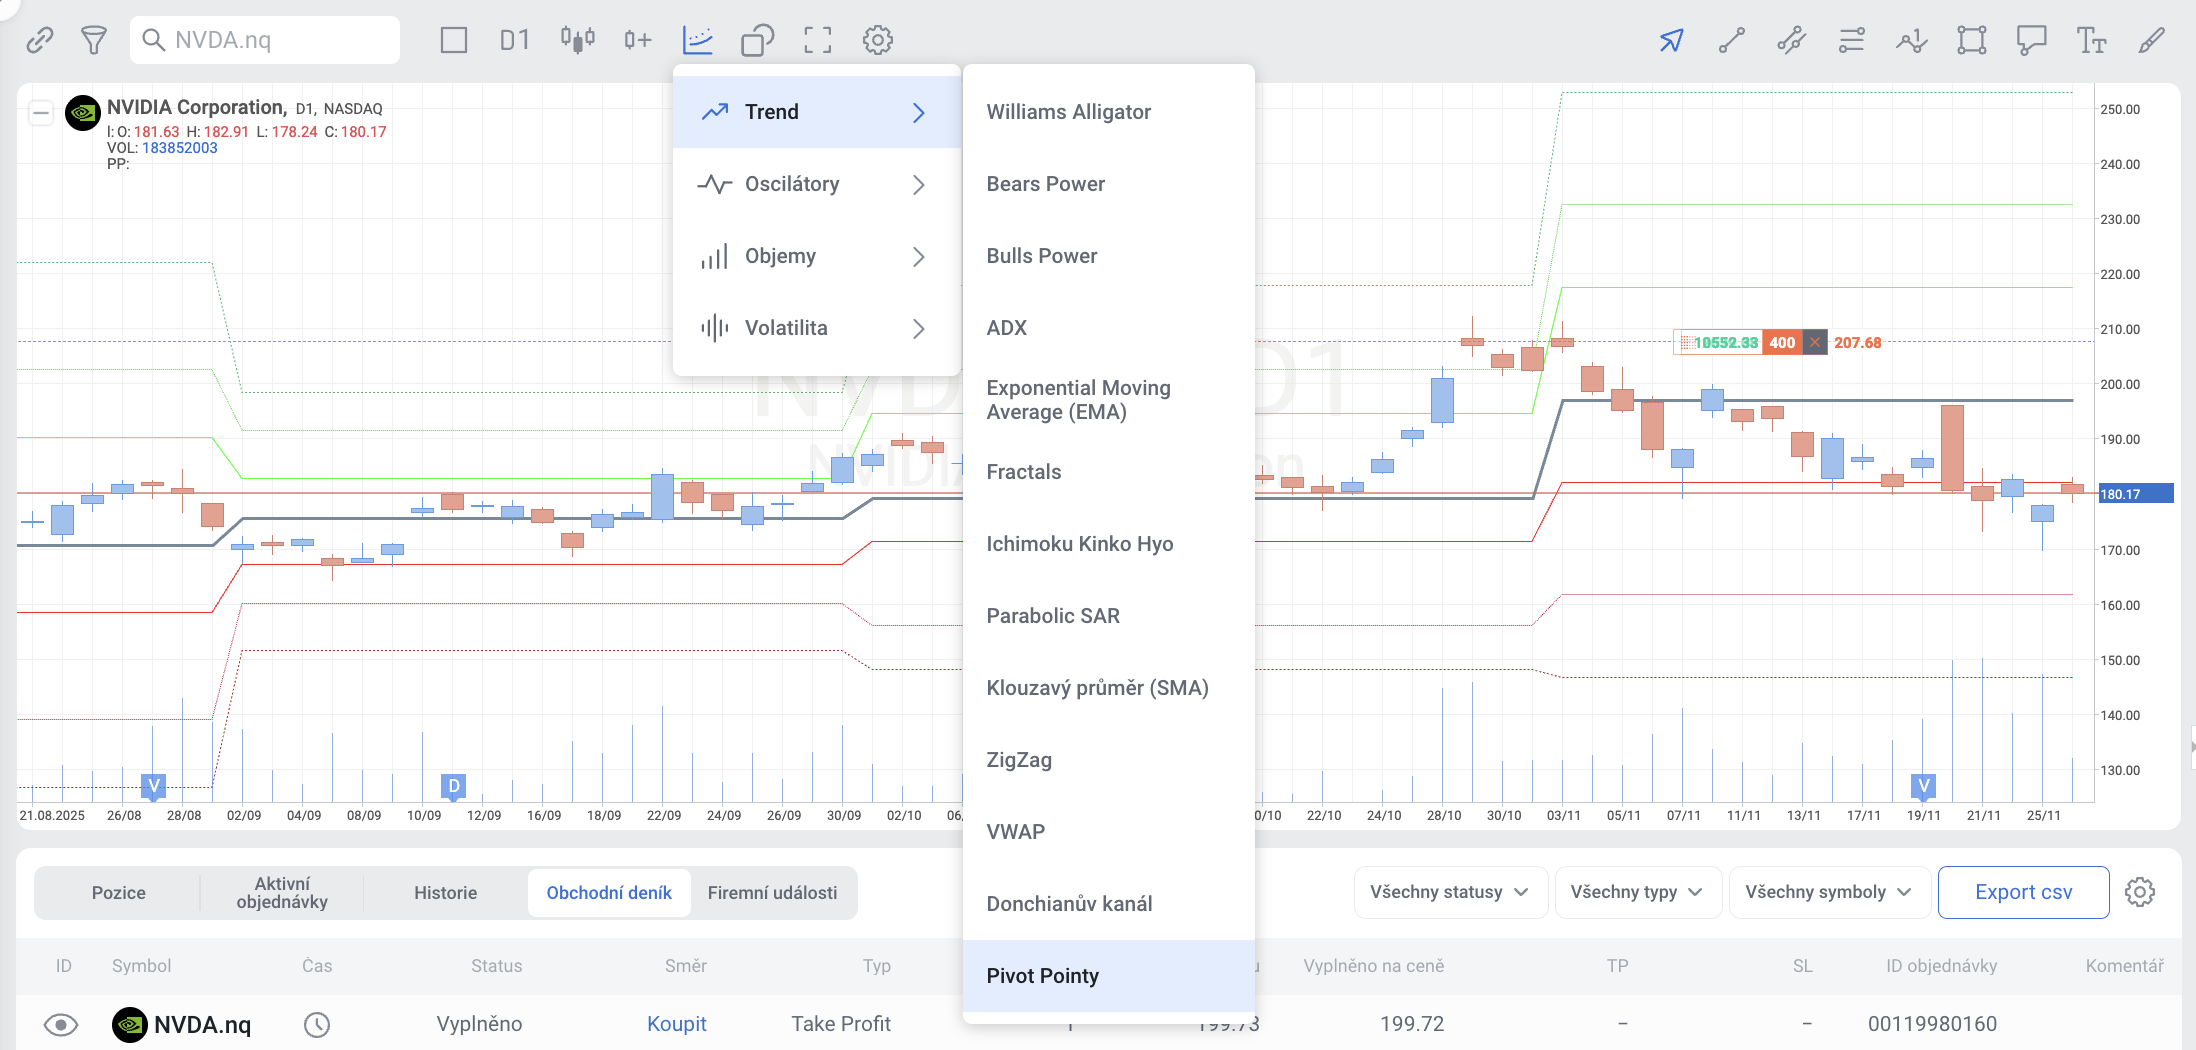Click the 180.17 current price label
This screenshot has width=2196, height=1050.
click(x=2135, y=494)
